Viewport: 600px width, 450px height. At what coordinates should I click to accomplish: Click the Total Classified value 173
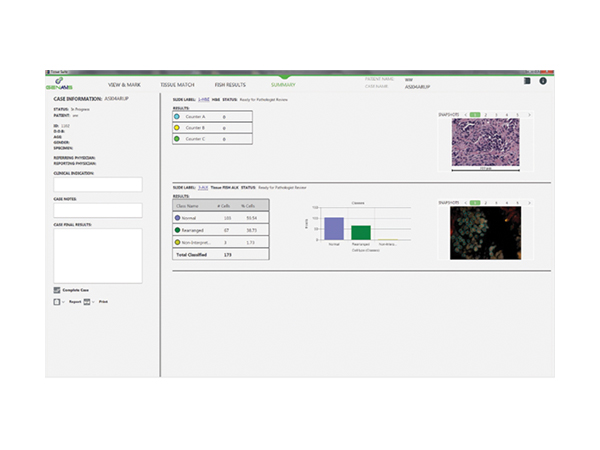(x=228, y=255)
